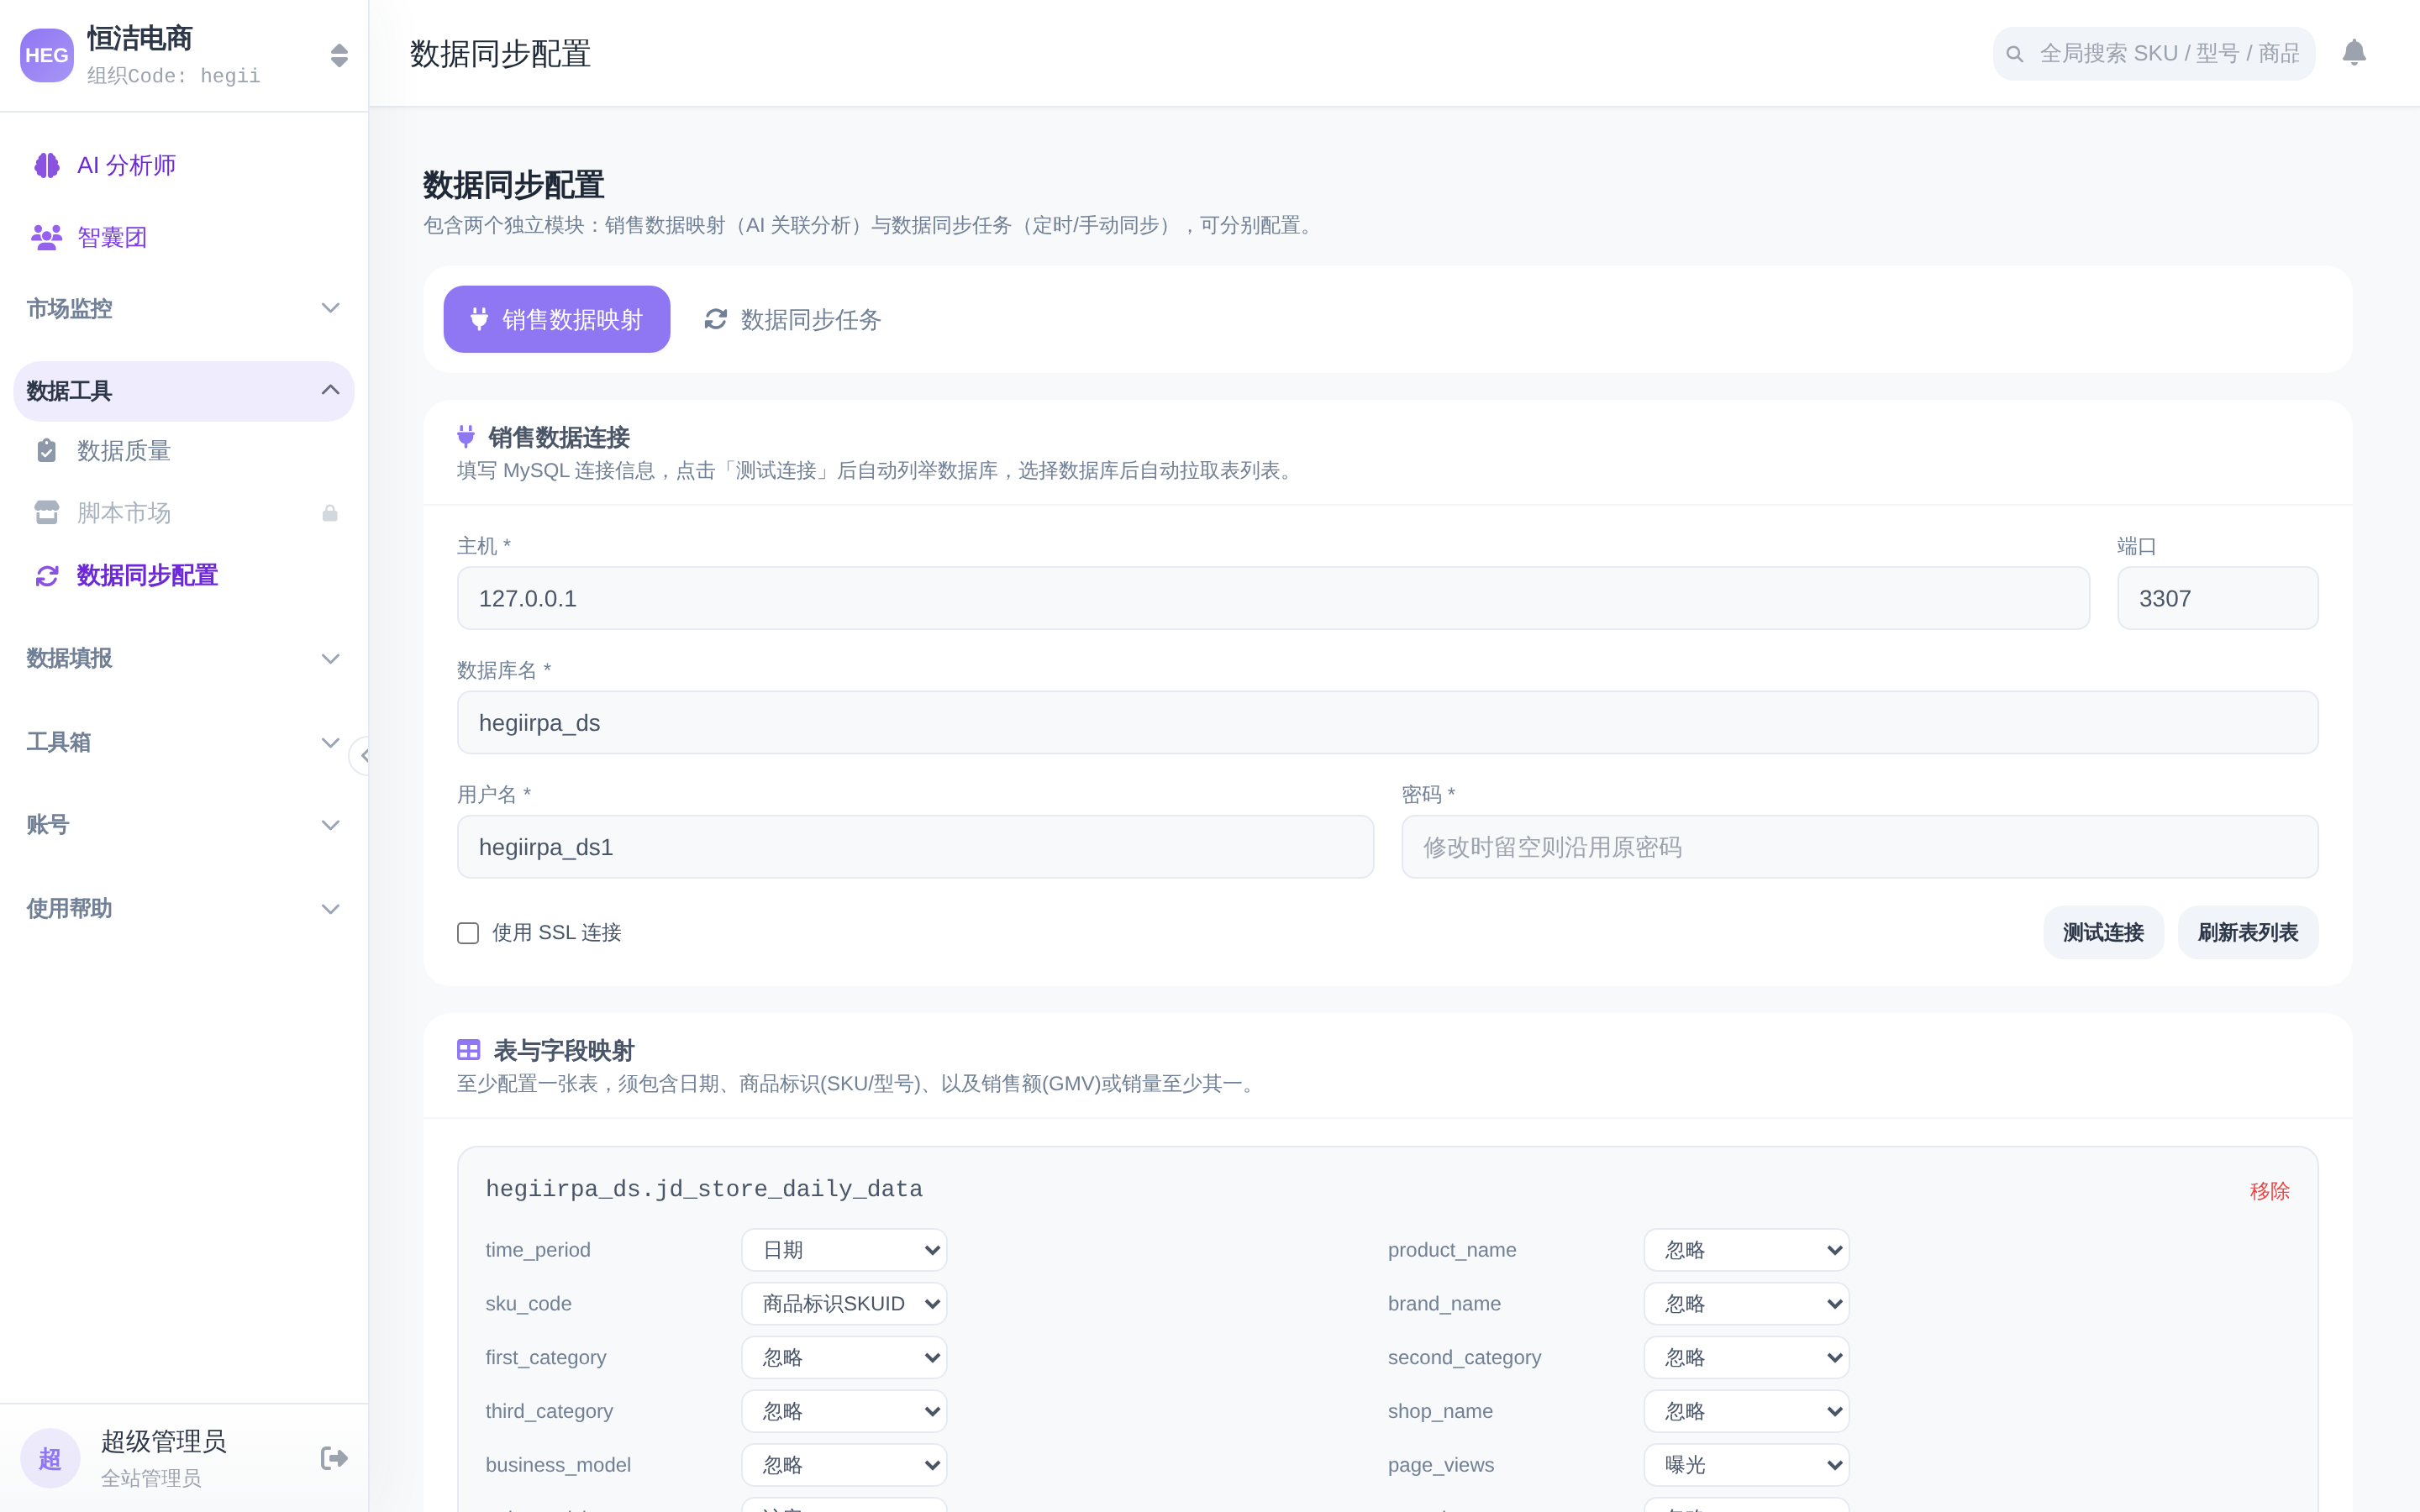
Task: Expand the 工具箱 menu section
Action: point(184,742)
